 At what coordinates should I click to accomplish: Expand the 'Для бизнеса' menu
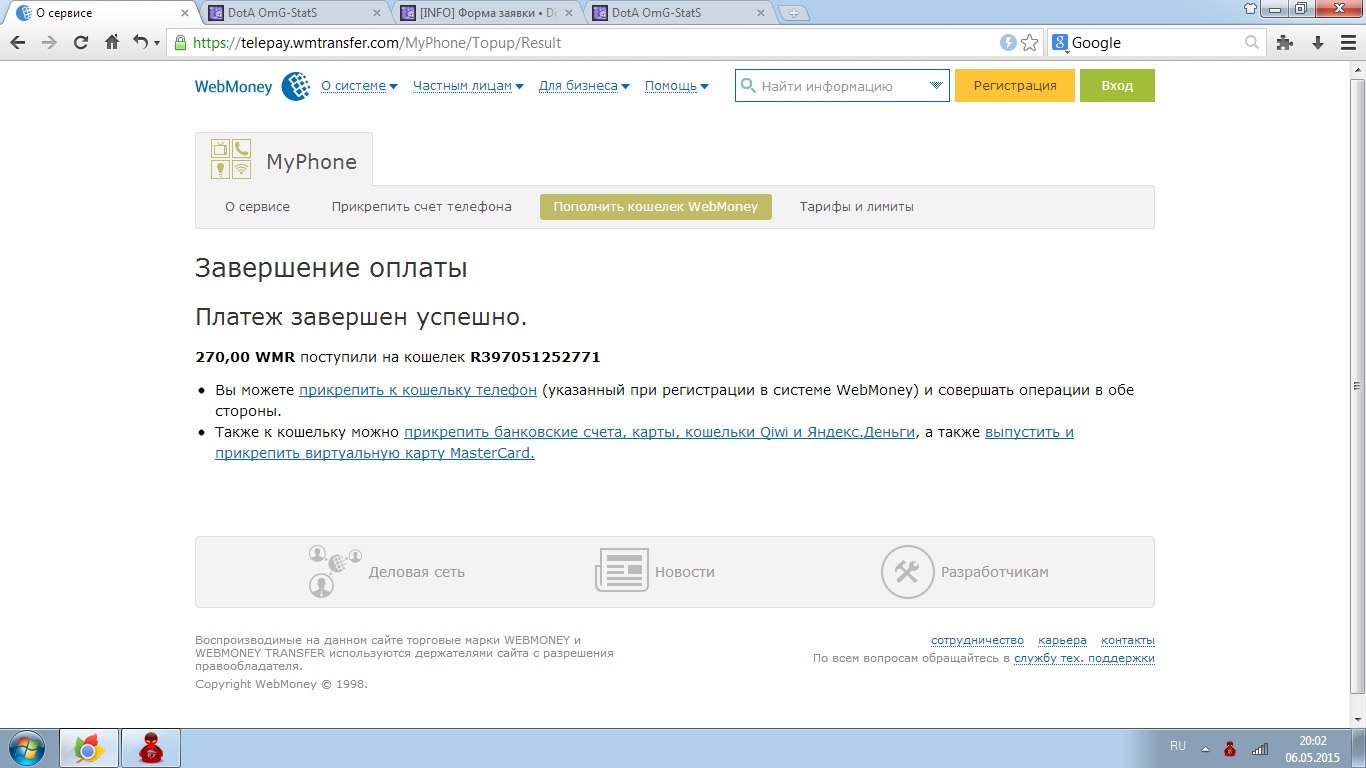point(584,86)
